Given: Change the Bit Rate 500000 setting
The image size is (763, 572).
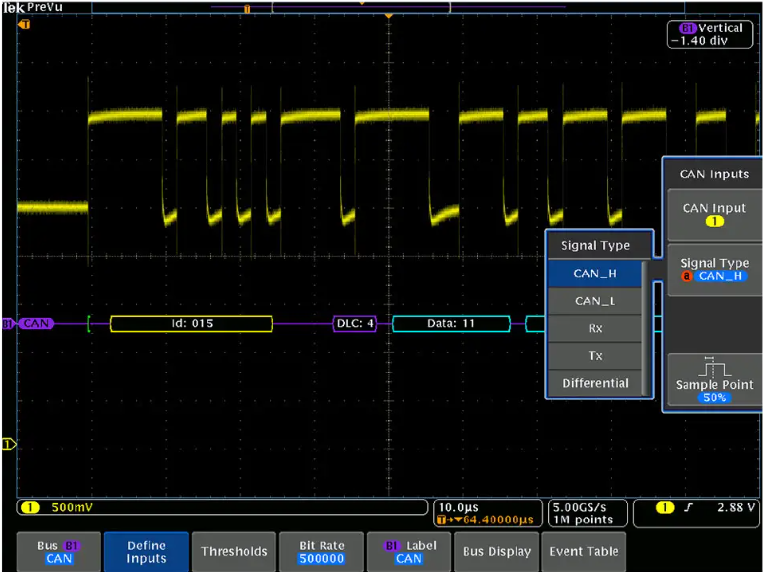Looking at the screenshot, I should [x=322, y=552].
